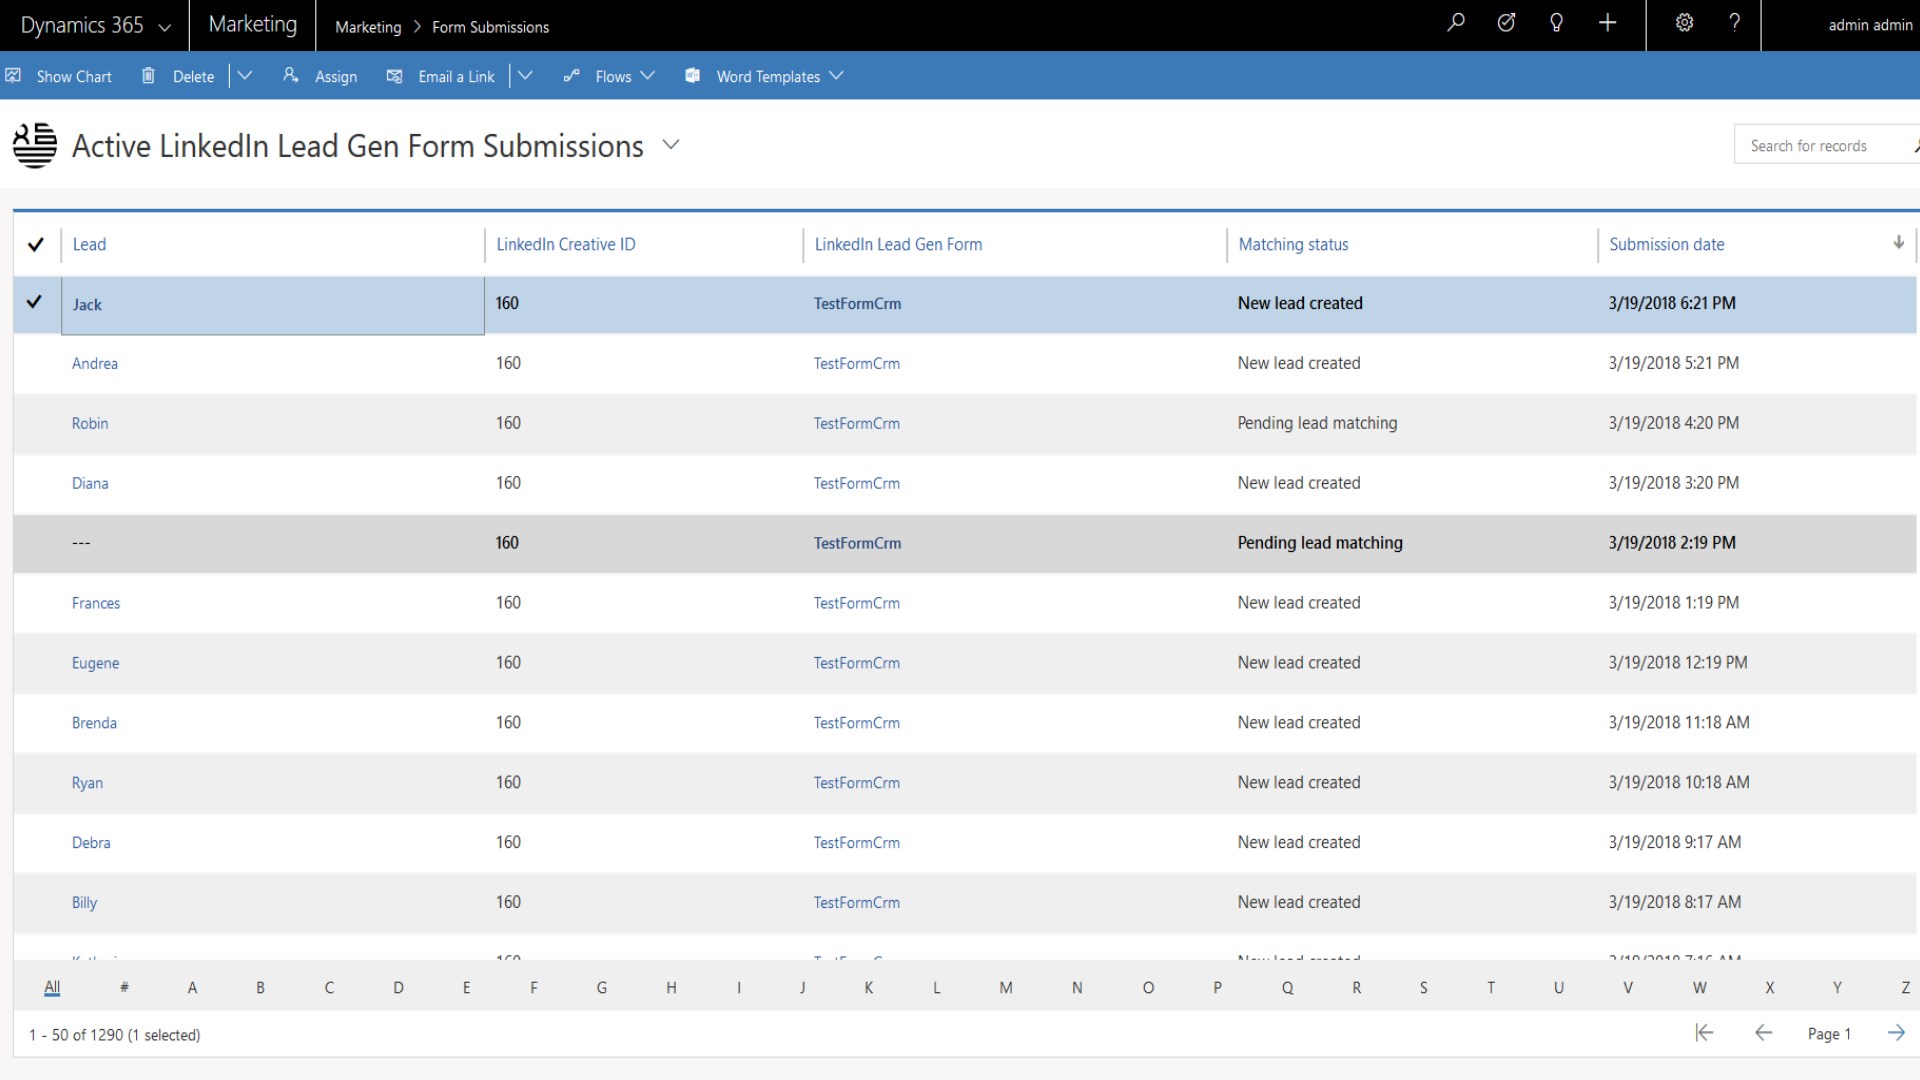
Task: Click the plus quick create icon
Action: point(1607,23)
